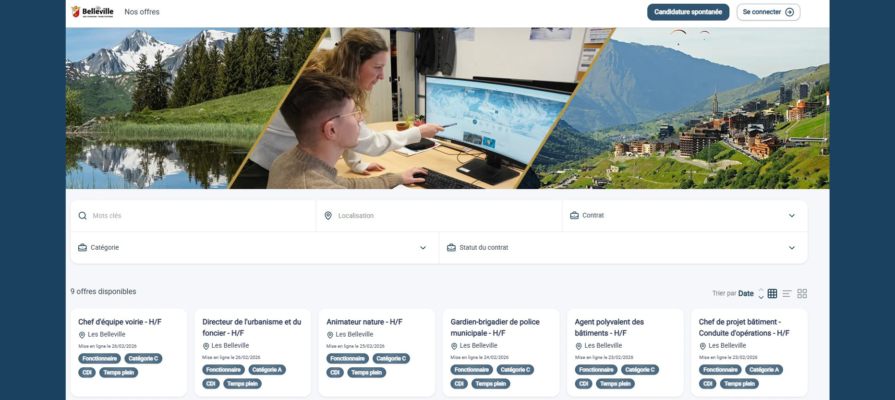Open the Nos offres menu item
The width and height of the screenshot is (895, 400).
142,12
